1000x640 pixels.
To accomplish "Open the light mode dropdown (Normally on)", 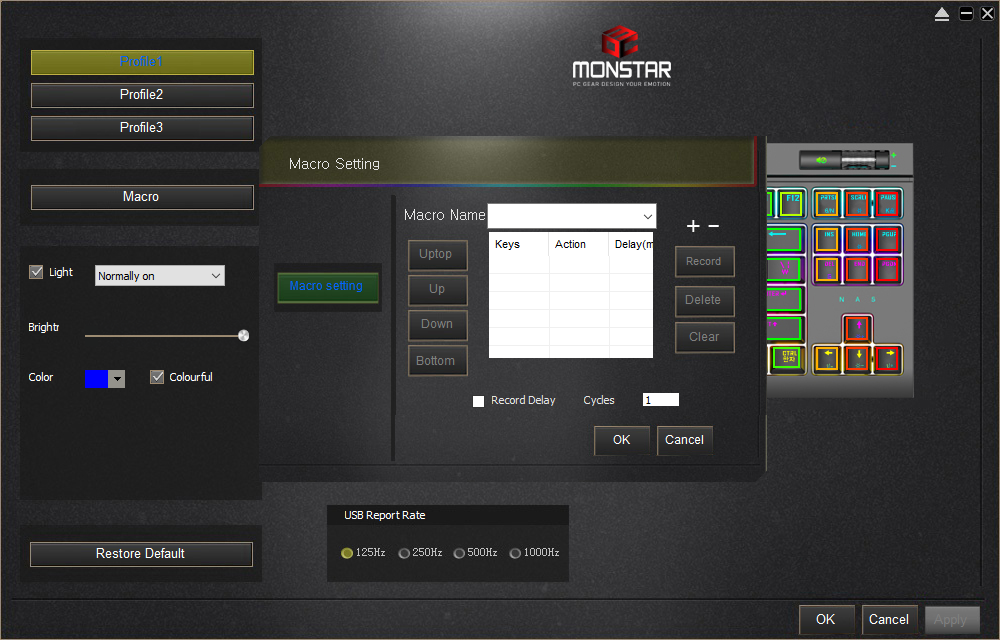I will click(159, 275).
